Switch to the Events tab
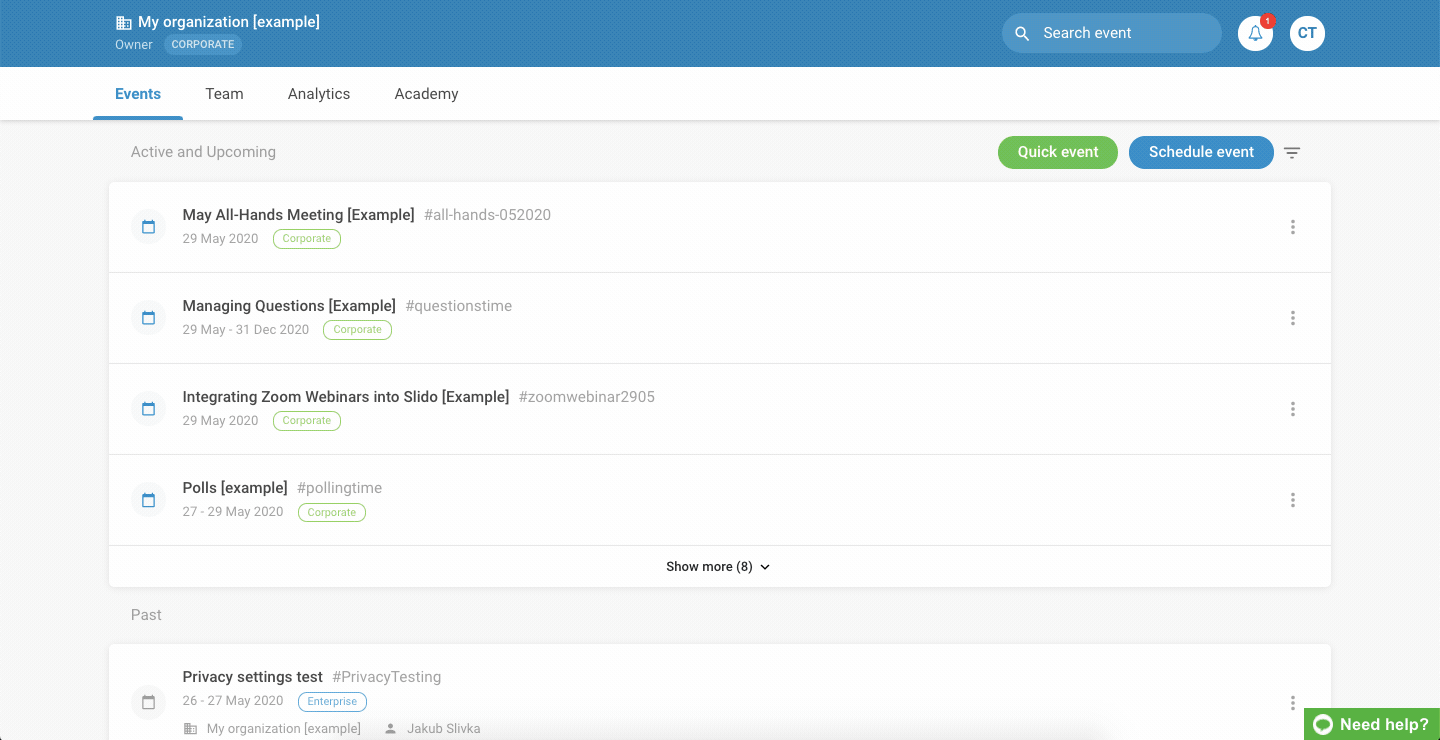Viewport: 1440px width, 740px height. coord(138,94)
